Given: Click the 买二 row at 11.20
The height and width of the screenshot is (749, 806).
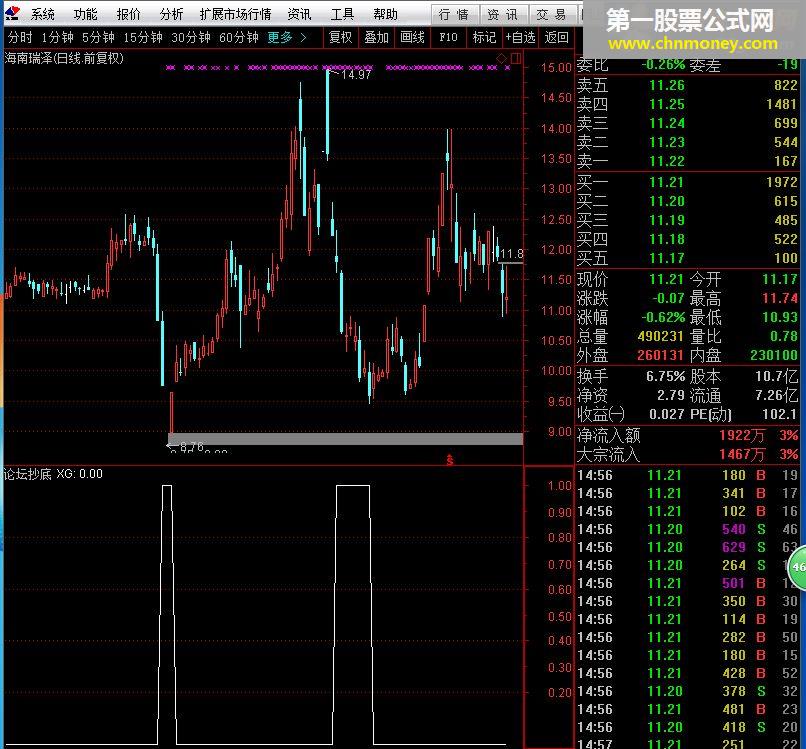Looking at the screenshot, I should pos(687,201).
